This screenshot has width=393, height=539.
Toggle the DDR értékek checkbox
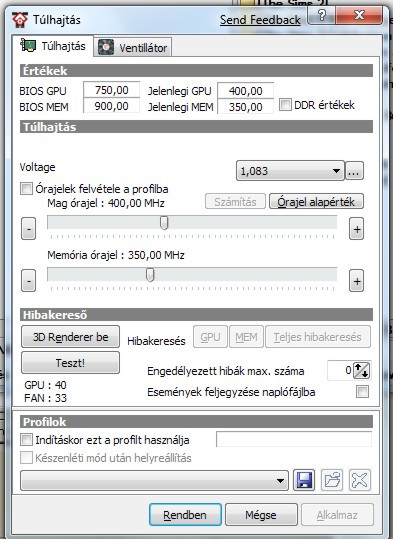tap(285, 104)
